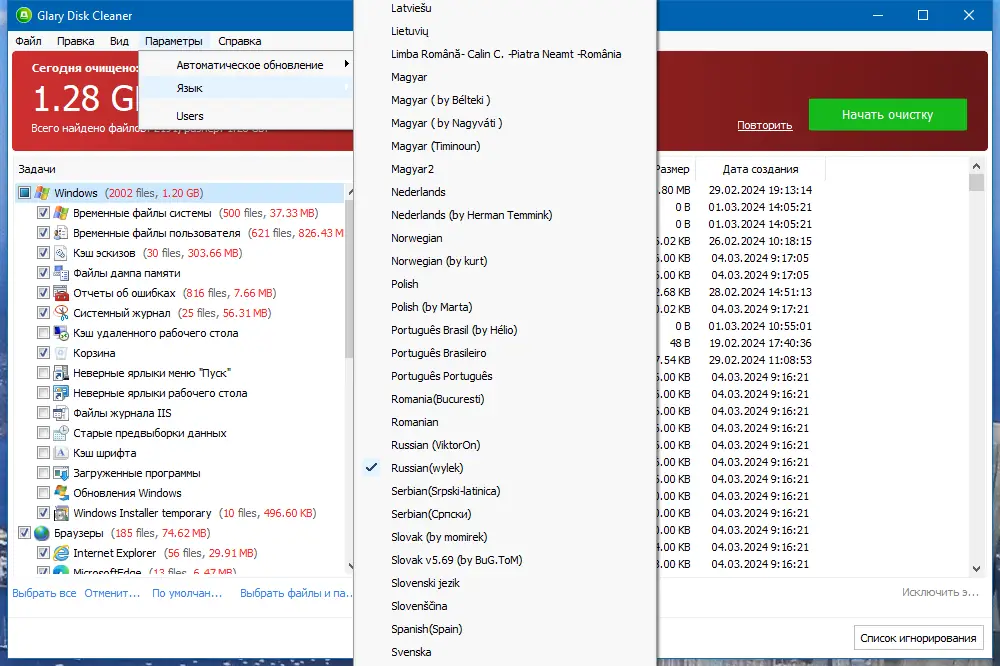Click the downloaded programs icon

point(61,473)
